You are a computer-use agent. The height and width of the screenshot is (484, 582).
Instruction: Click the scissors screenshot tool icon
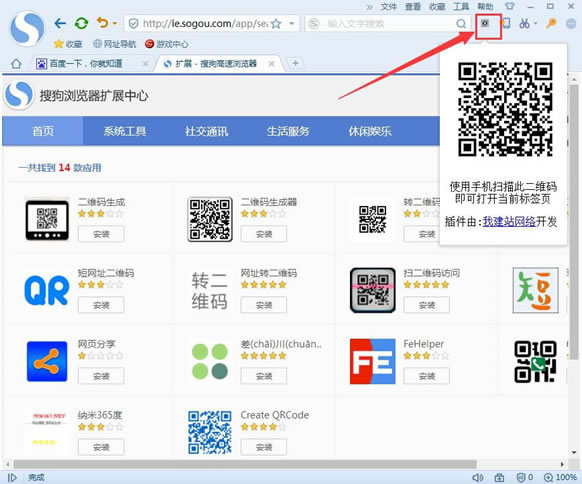pyautogui.click(x=524, y=24)
